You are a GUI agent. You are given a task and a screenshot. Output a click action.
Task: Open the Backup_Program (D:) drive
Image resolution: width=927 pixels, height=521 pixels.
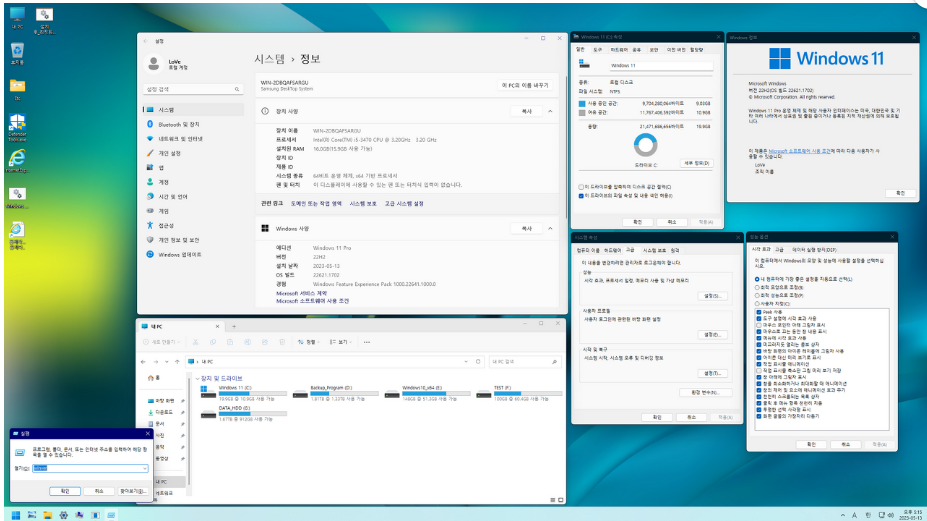pos(336,392)
